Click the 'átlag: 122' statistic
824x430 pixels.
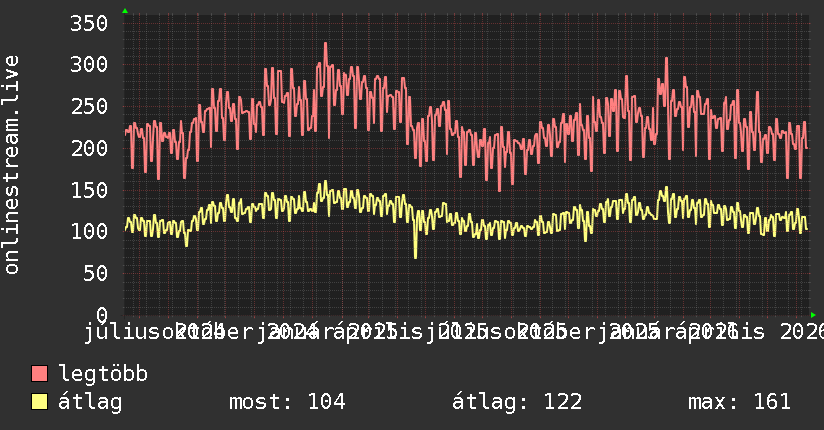tap(517, 402)
